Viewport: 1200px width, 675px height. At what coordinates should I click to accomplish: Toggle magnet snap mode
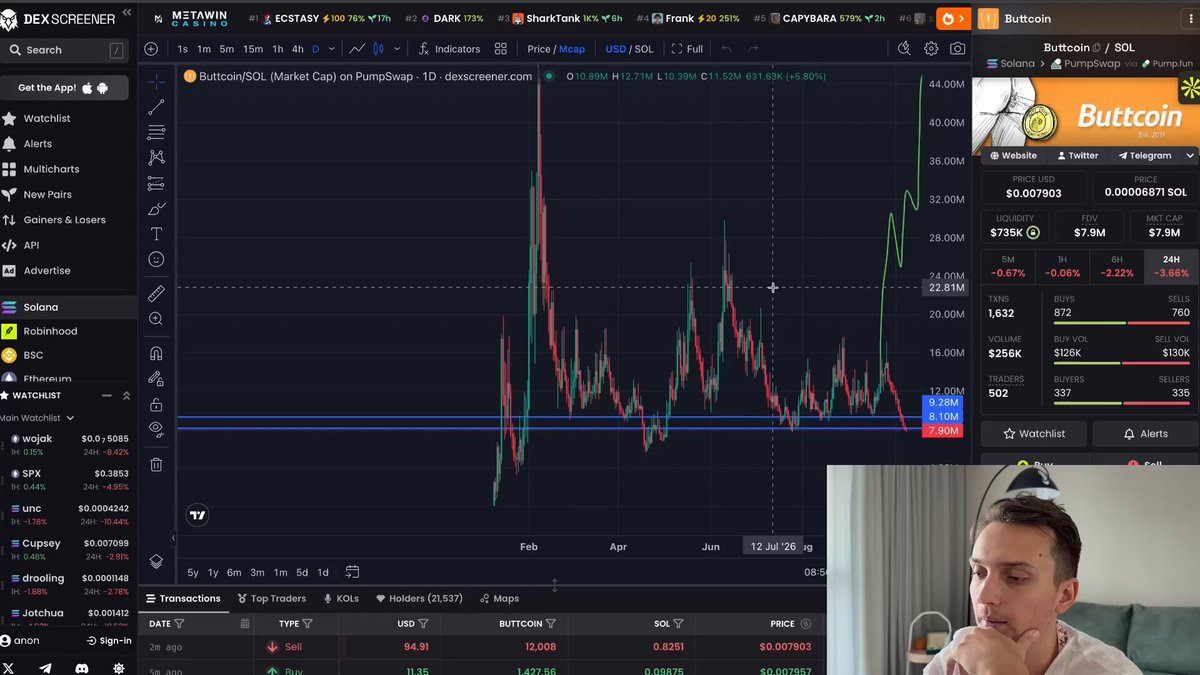(x=156, y=353)
